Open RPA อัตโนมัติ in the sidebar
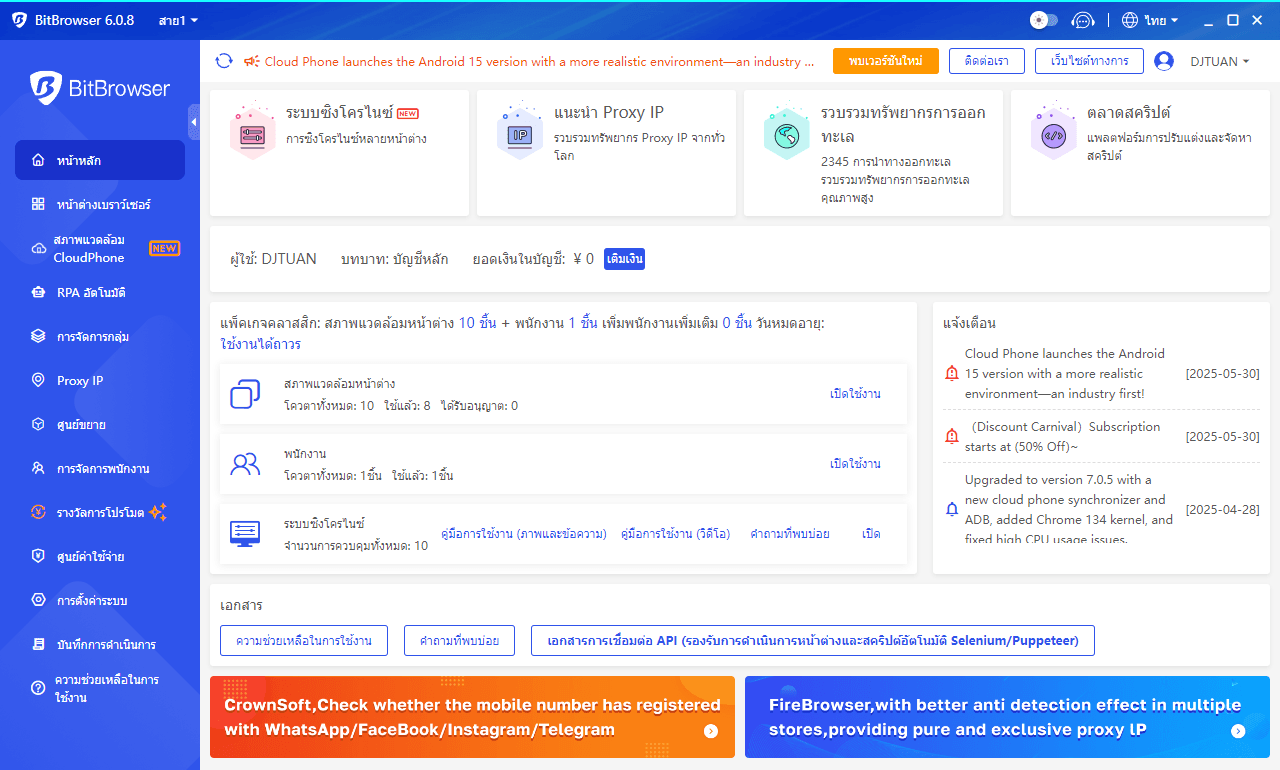1280x770 pixels. click(x=100, y=292)
